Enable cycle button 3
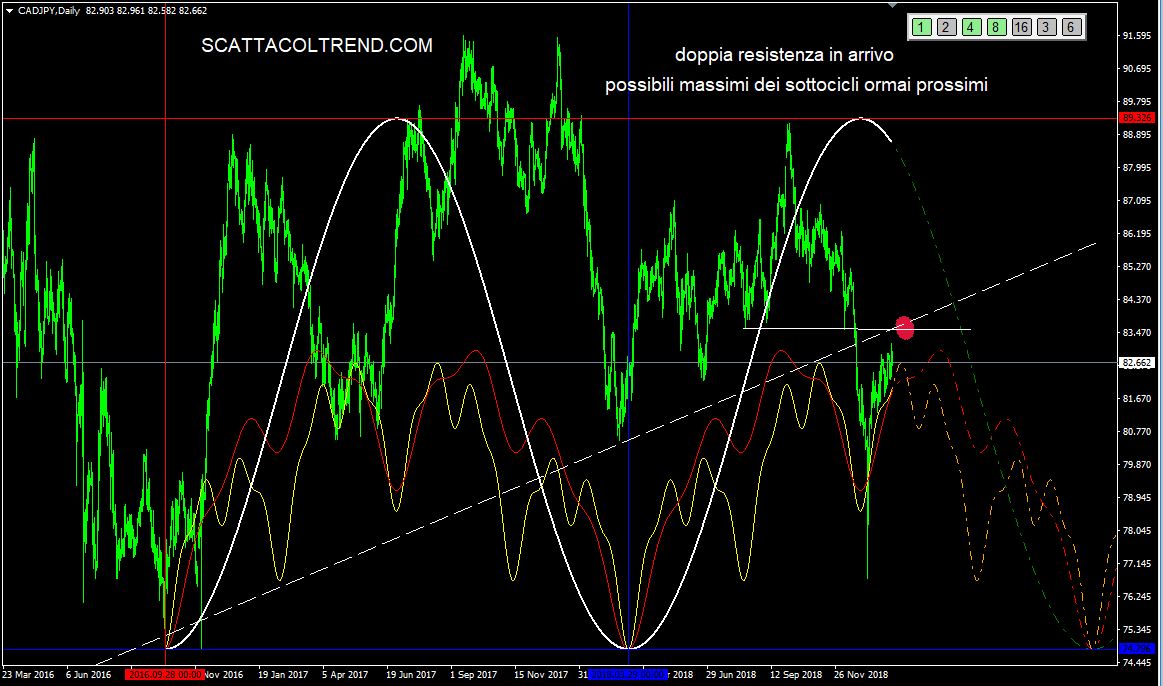Viewport: 1163px width, 686px height. coord(1046,27)
